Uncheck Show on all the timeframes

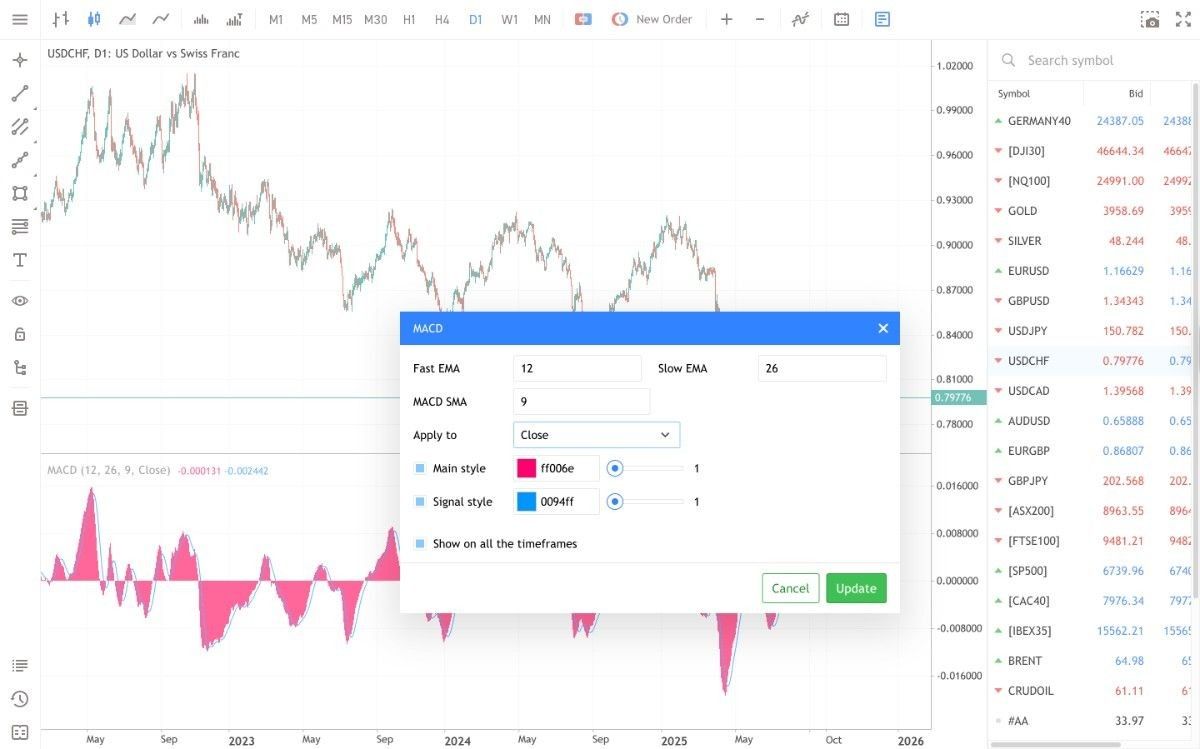(x=420, y=544)
